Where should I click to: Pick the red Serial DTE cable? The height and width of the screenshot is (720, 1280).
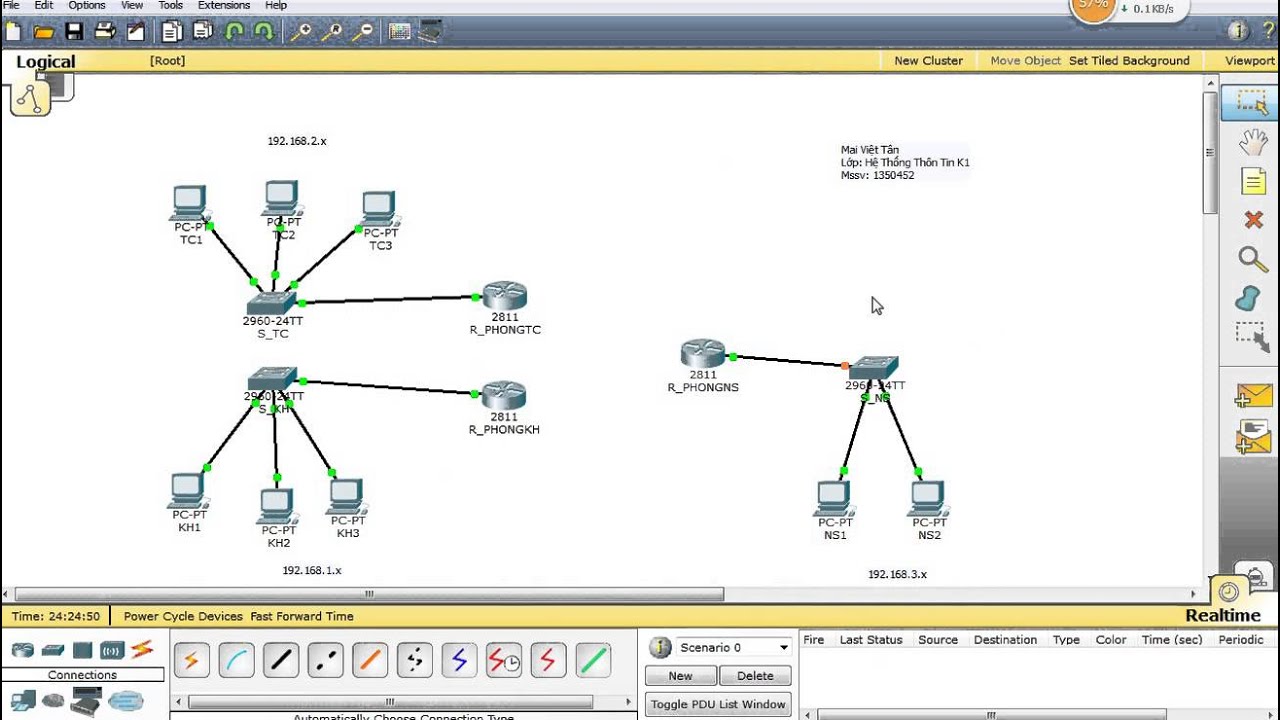click(x=548, y=660)
